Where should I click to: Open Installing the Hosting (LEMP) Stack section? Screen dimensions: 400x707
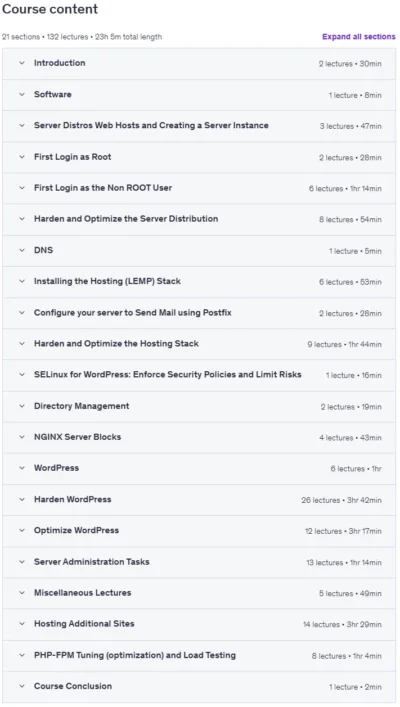pyautogui.click(x=199, y=282)
